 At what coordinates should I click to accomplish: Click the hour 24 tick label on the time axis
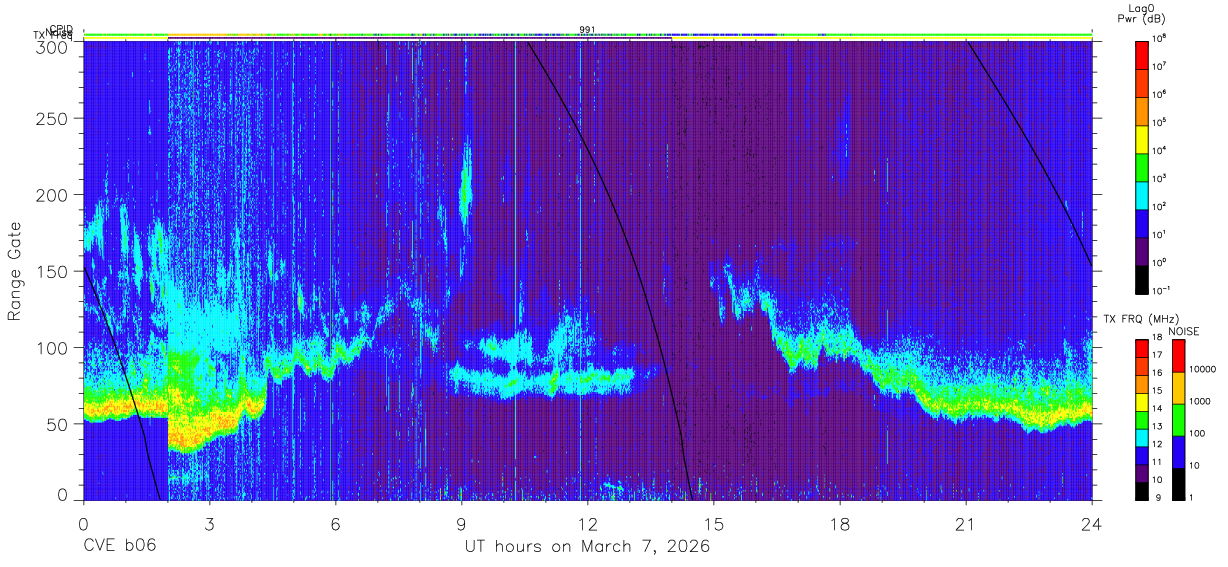pos(1092,523)
